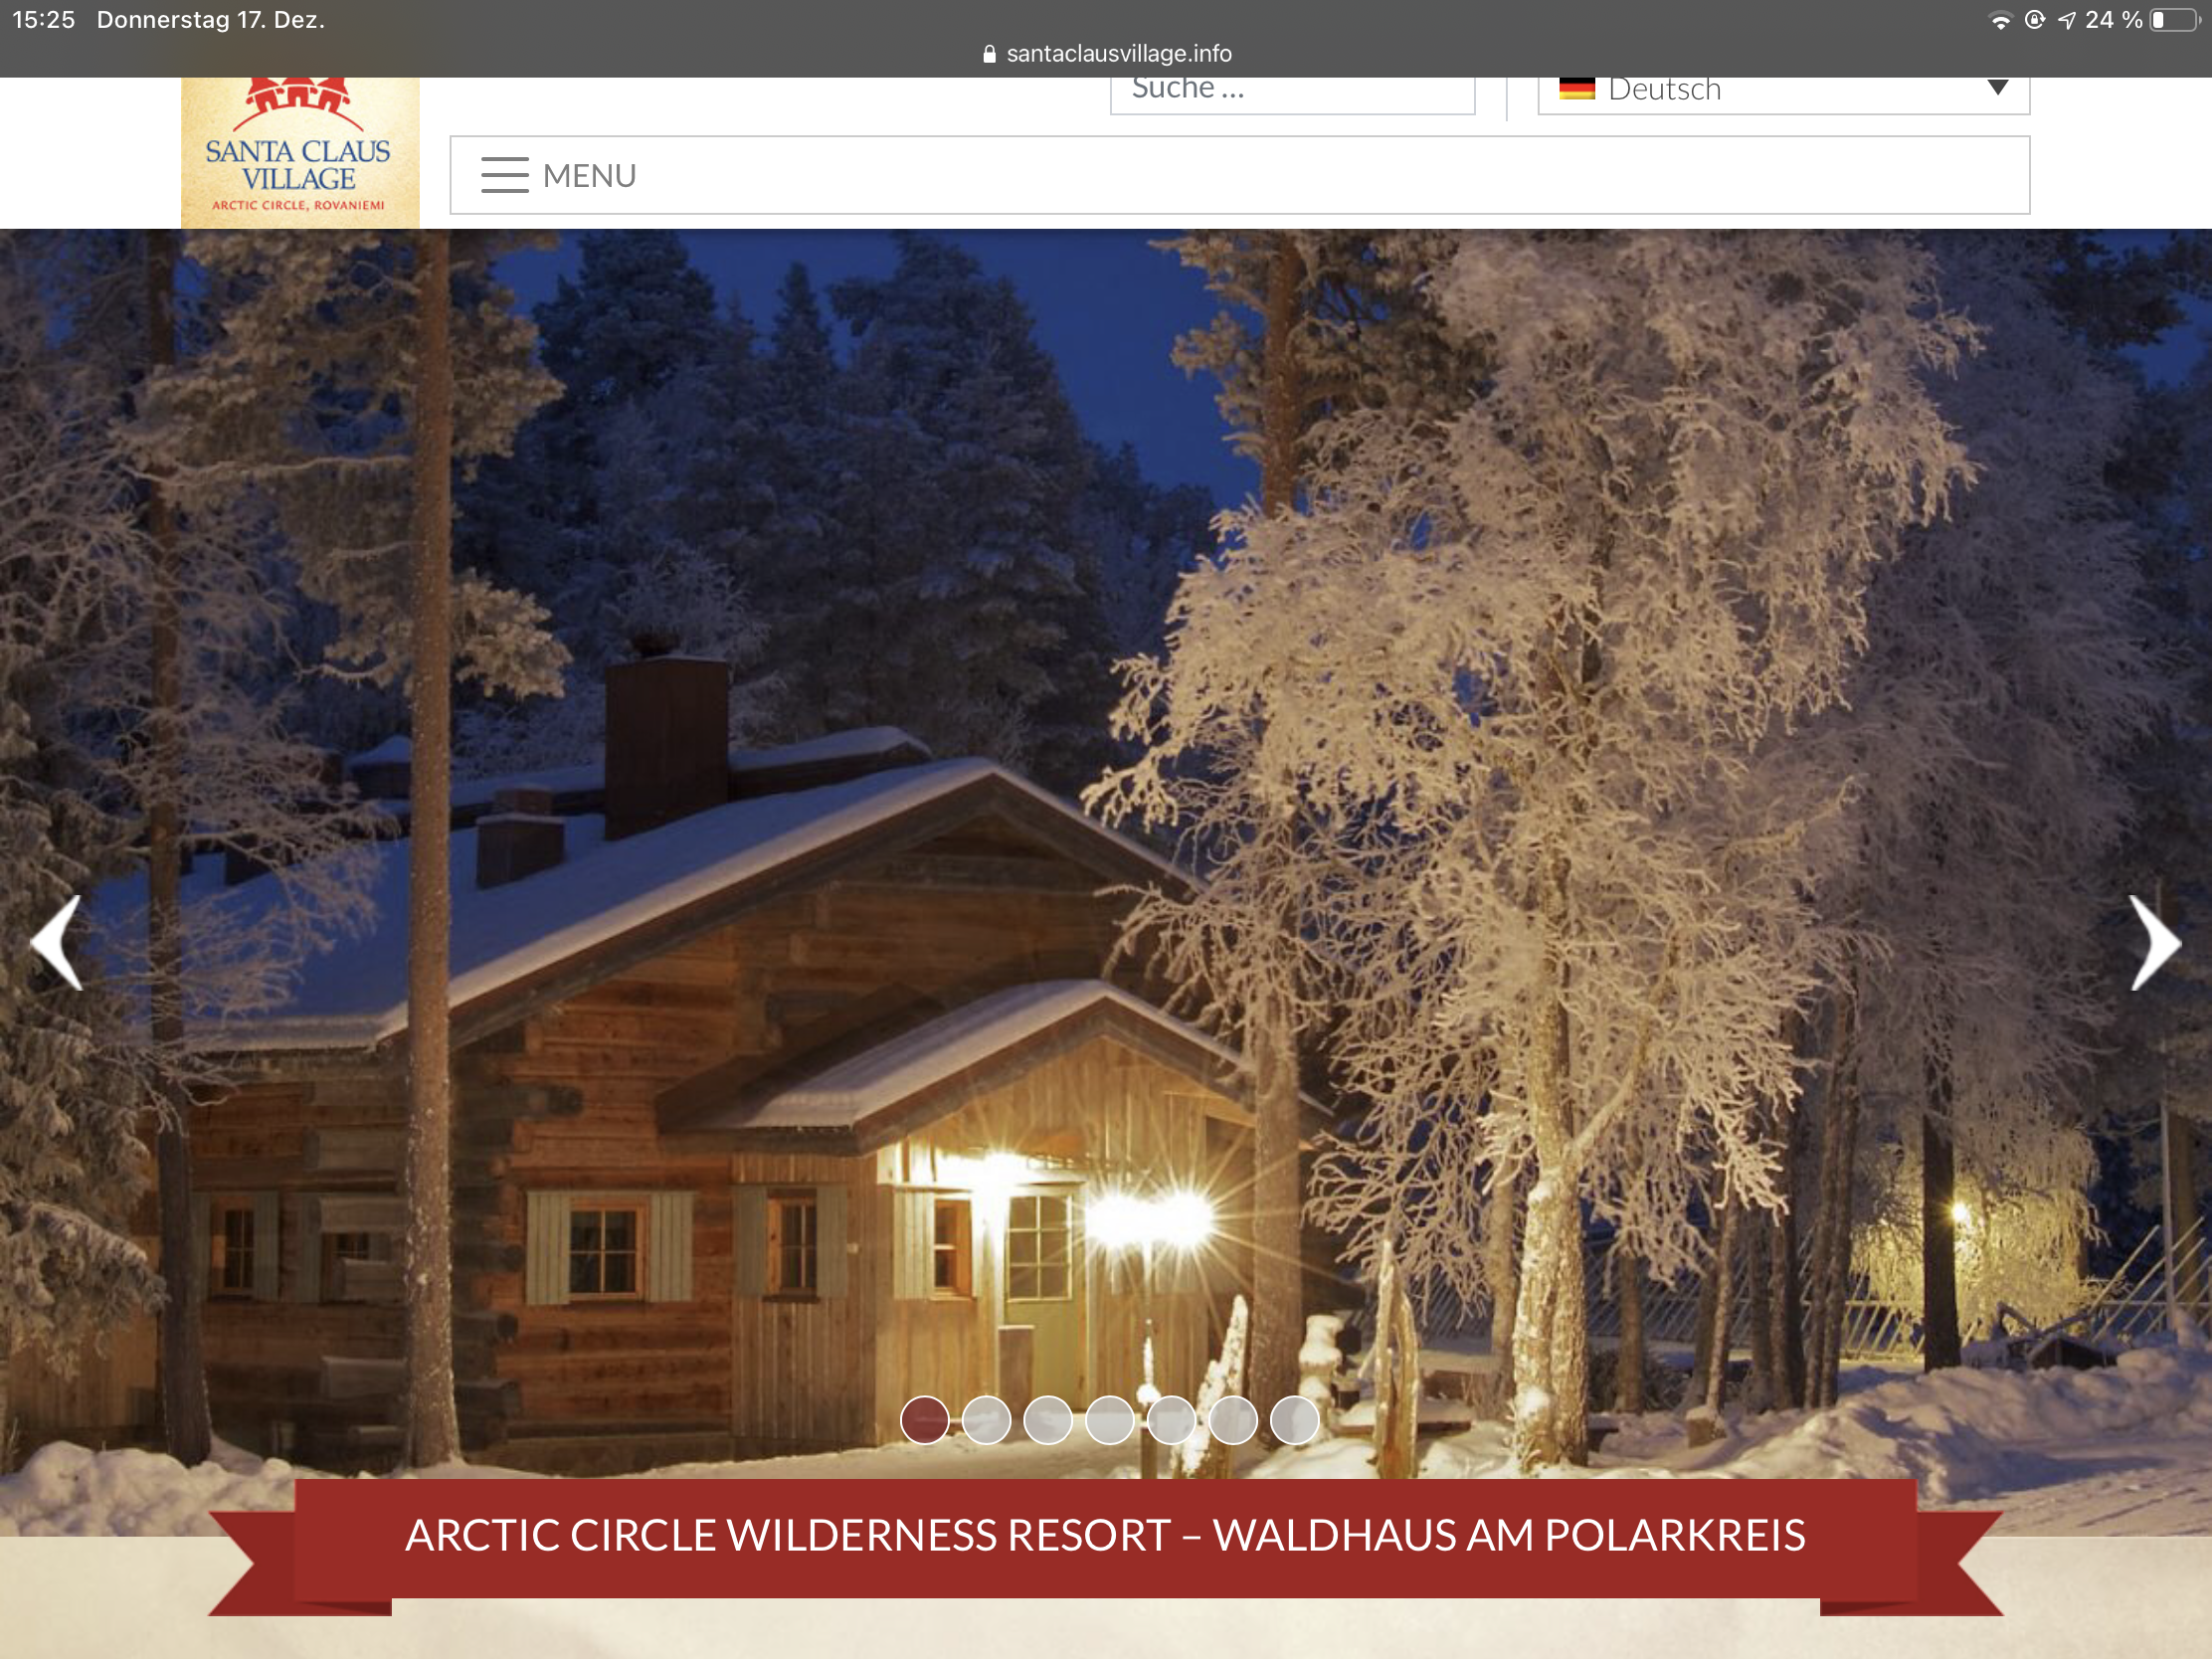This screenshot has height=1659, width=2212.
Task: Tap the lock icon beside the URL
Action: (989, 54)
